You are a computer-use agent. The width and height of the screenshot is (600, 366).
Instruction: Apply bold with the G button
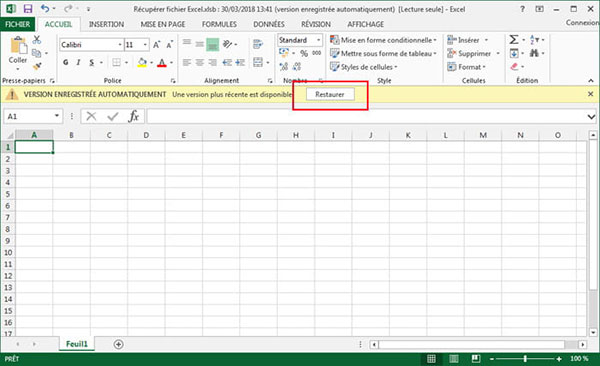66,62
